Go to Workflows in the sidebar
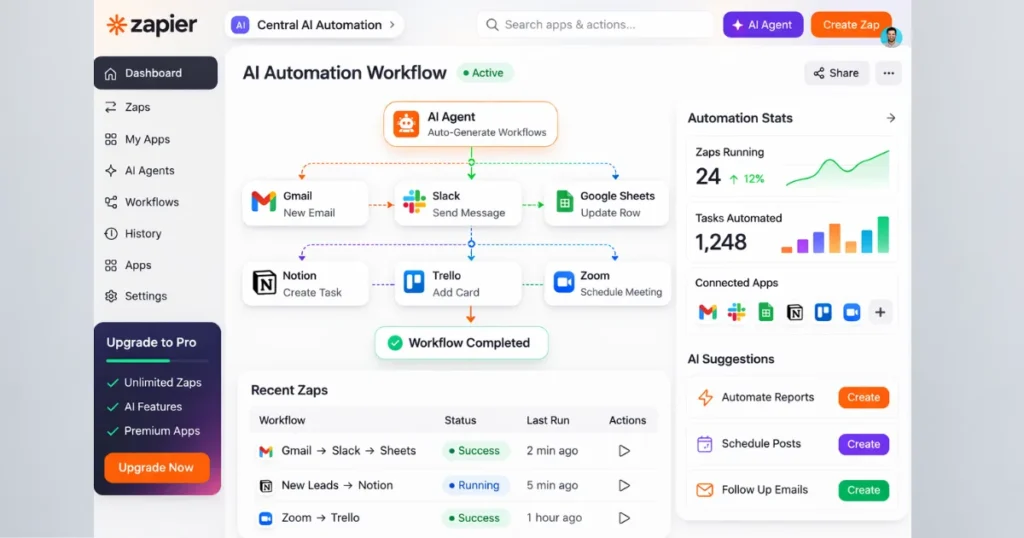Viewport: 1024px width, 538px height. tap(151, 202)
